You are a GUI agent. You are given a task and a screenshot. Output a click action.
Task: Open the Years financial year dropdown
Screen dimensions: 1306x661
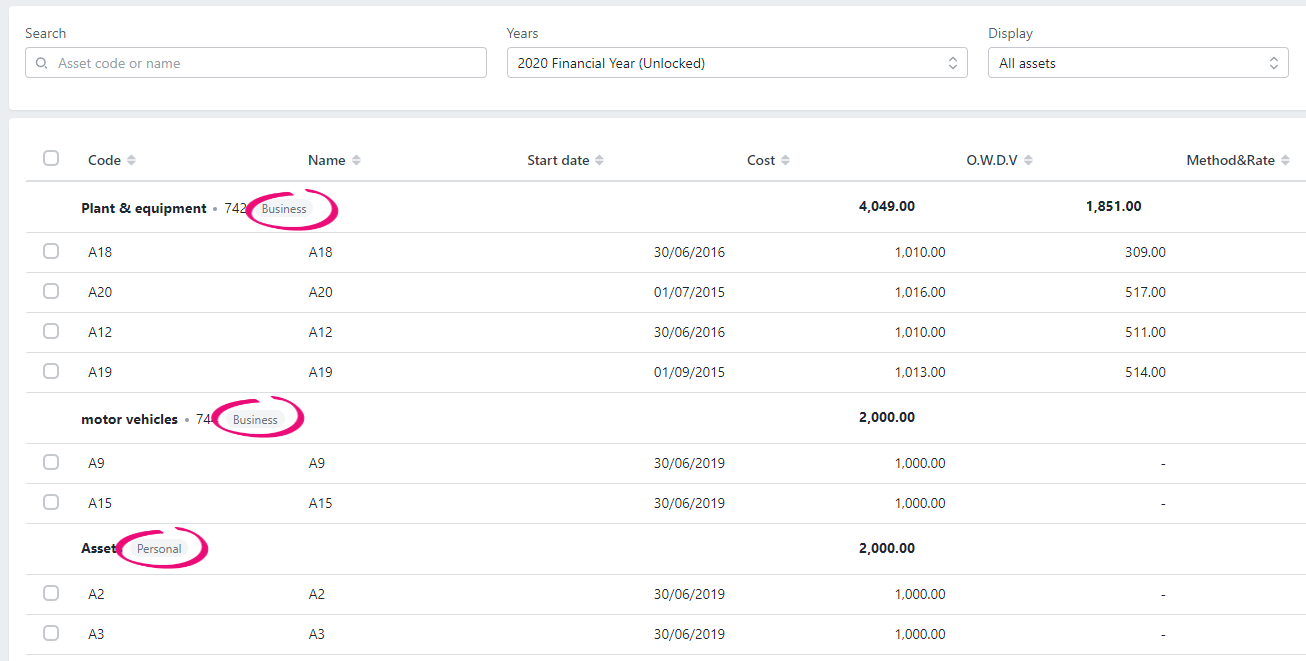[736, 63]
